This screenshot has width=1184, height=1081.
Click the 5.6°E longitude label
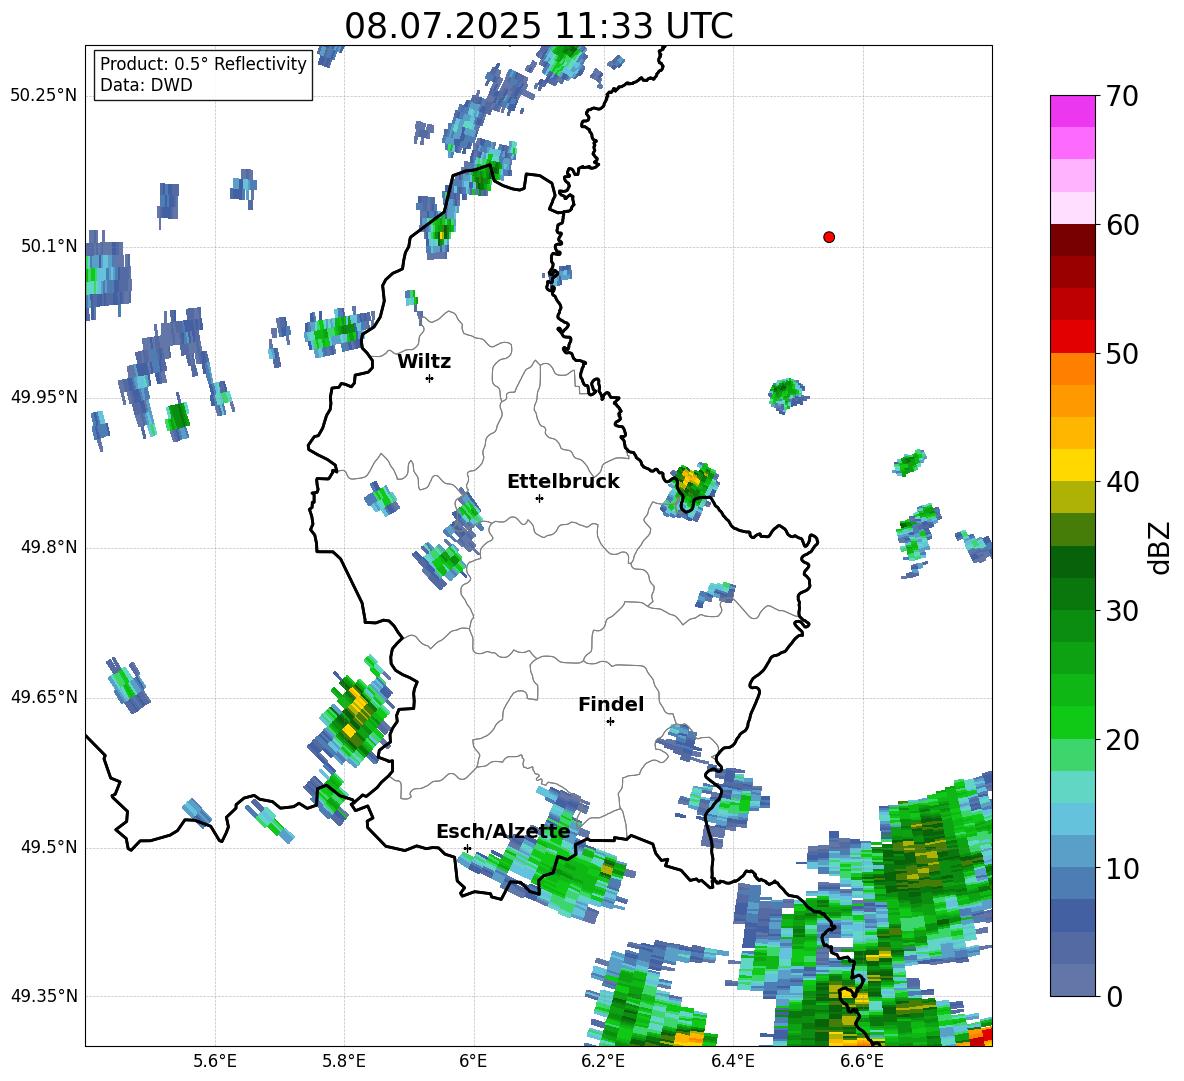click(215, 1061)
